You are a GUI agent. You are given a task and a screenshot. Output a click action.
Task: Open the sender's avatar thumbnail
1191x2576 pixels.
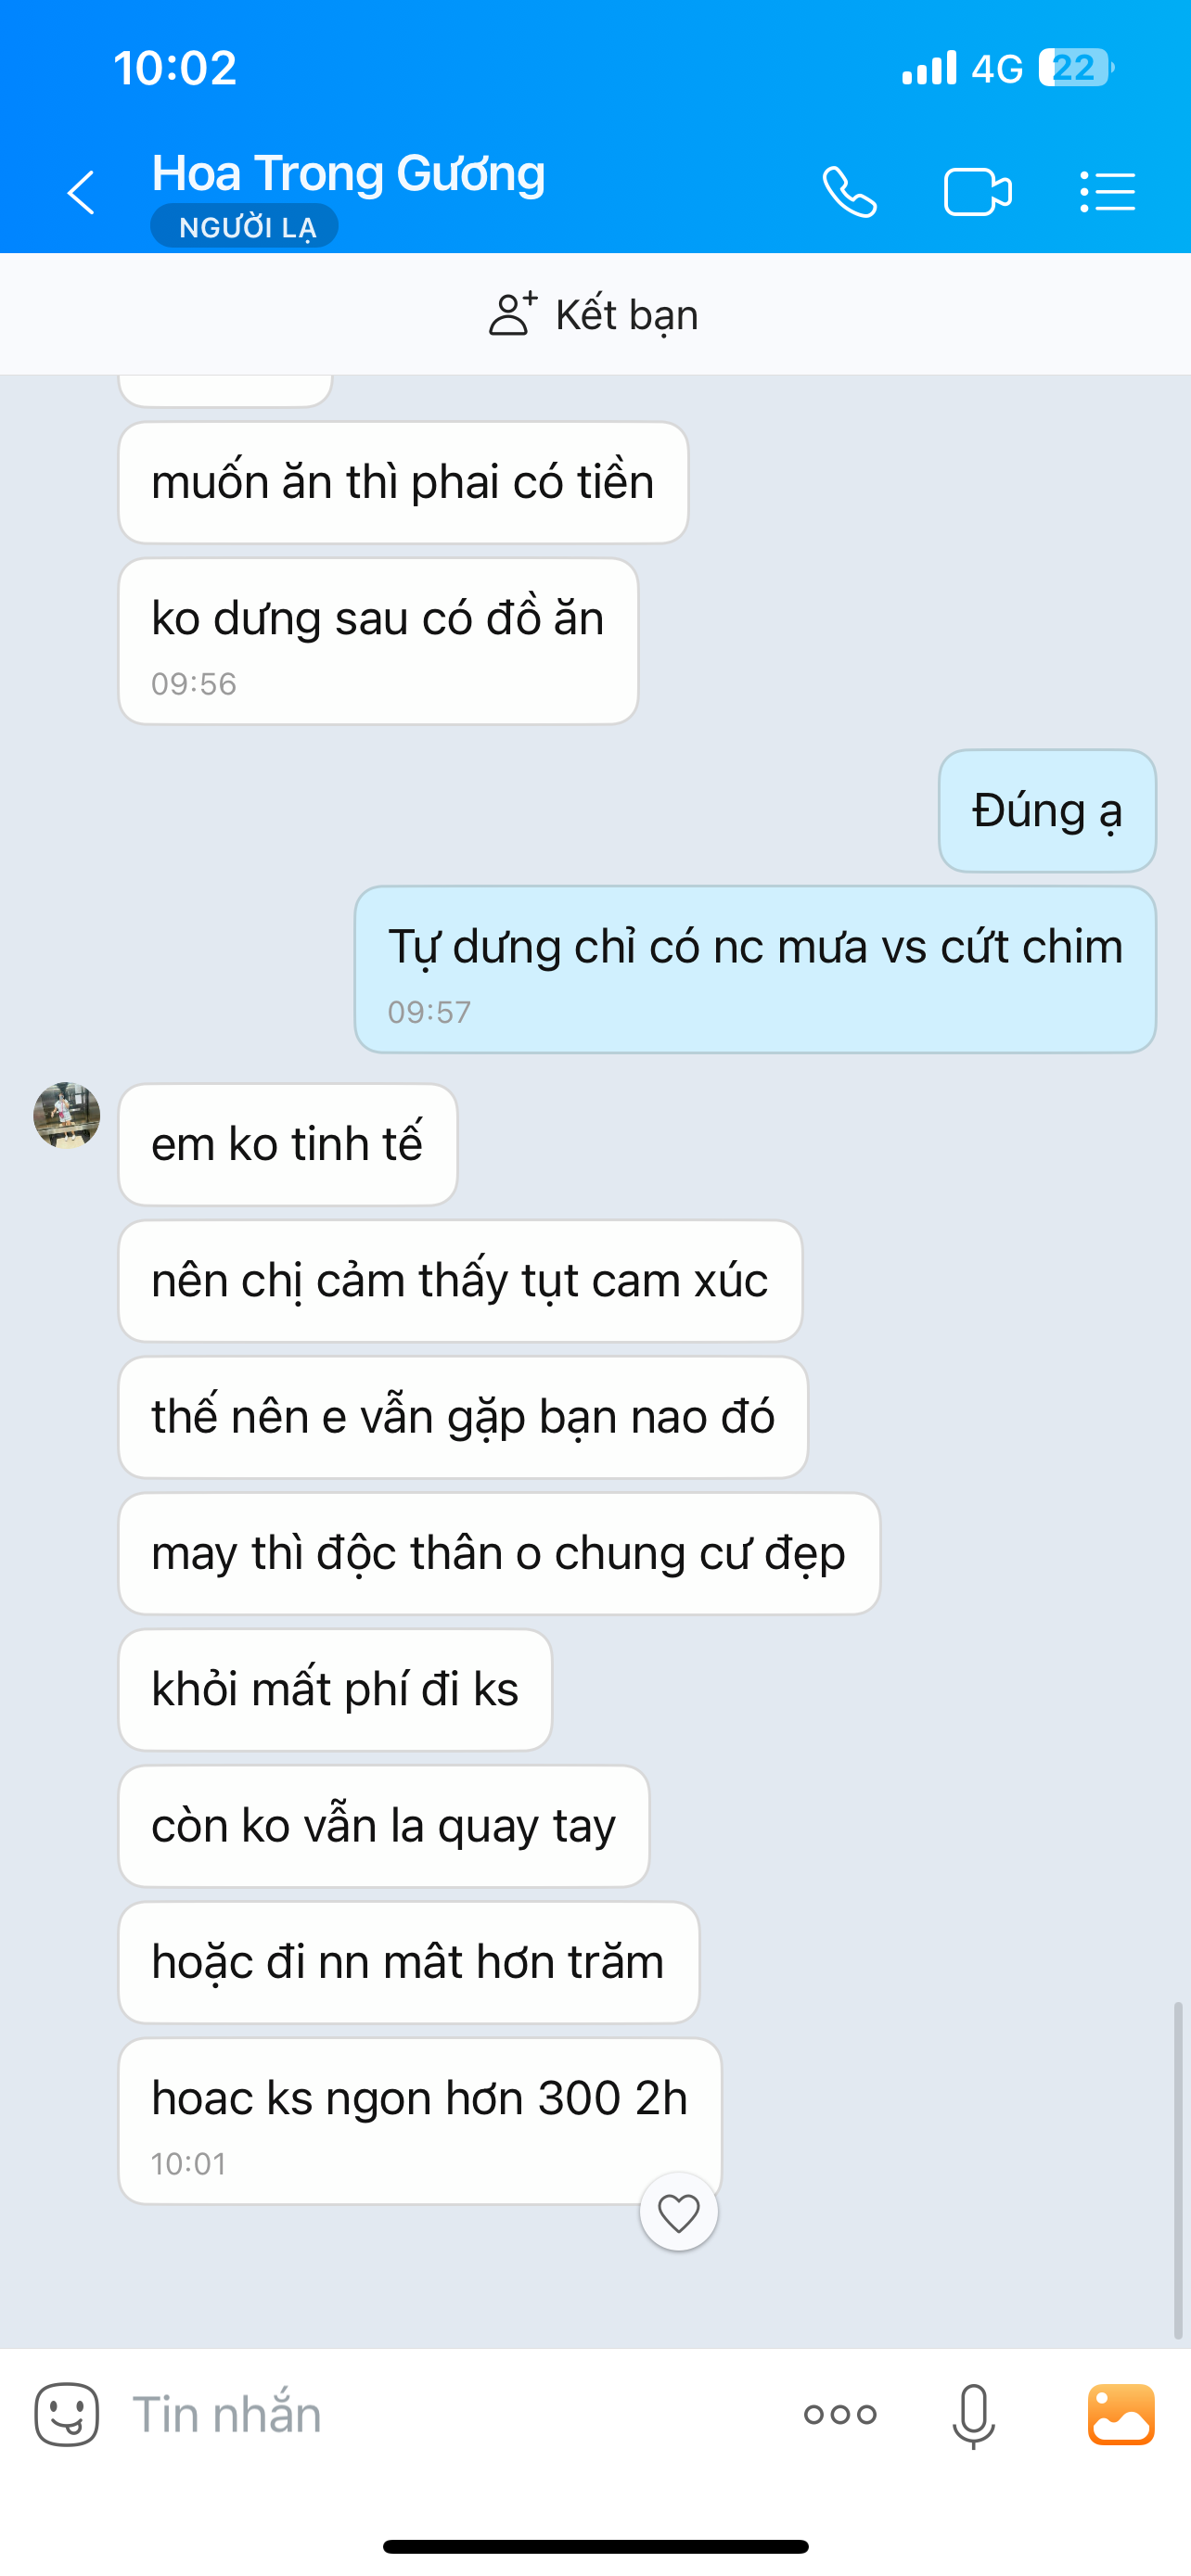(x=67, y=1115)
